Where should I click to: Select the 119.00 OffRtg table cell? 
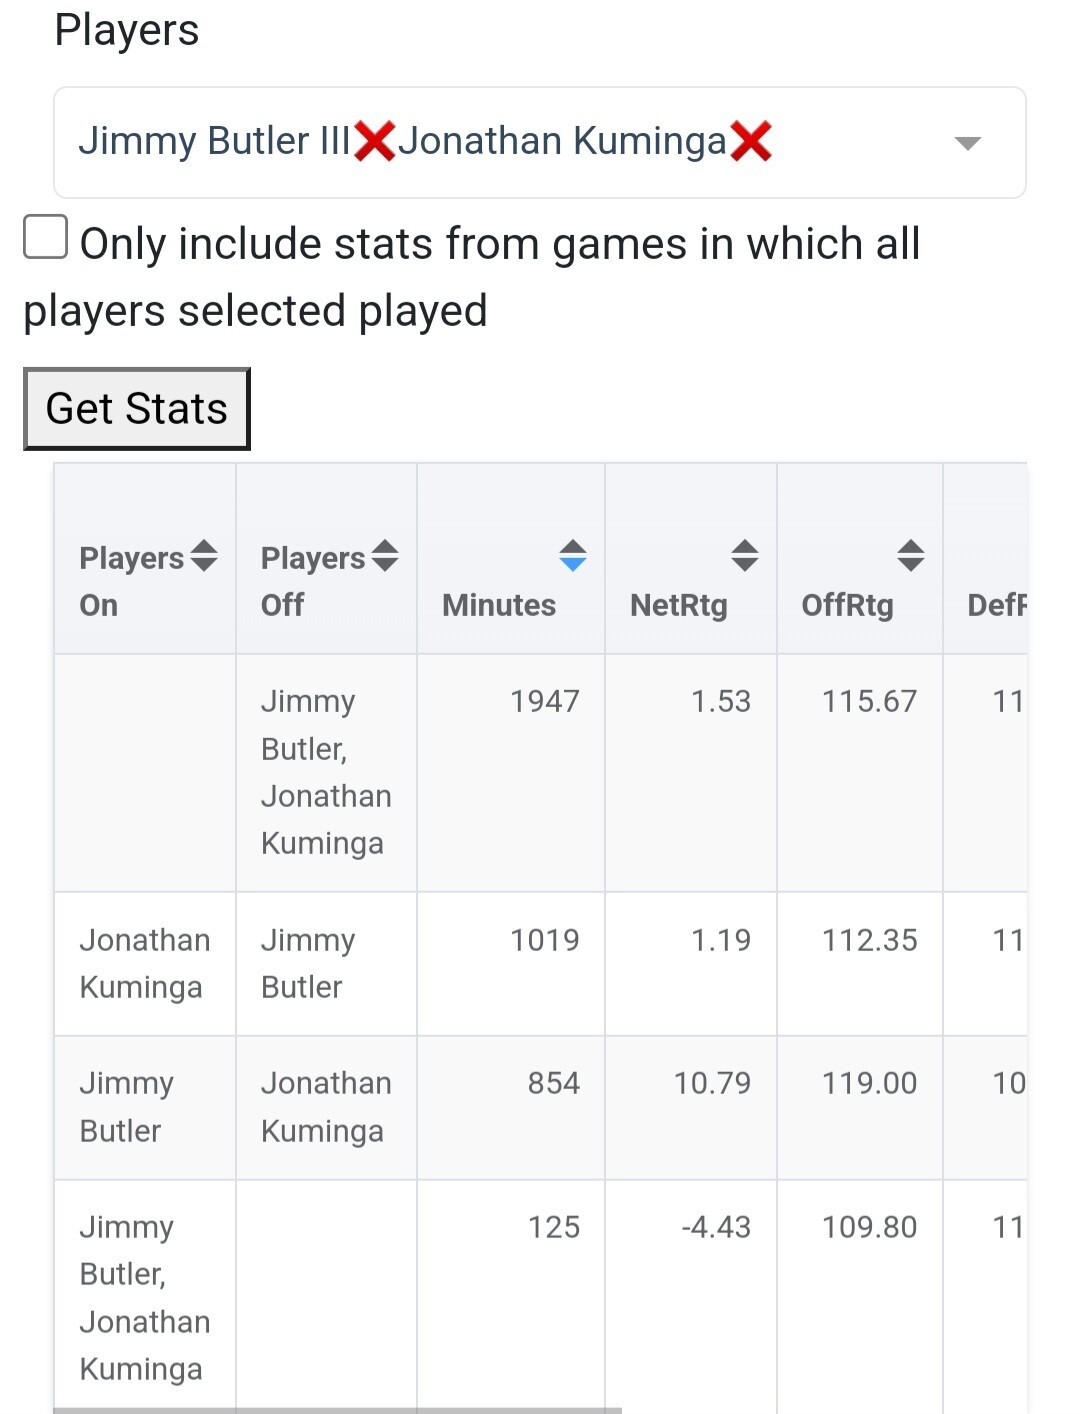point(869,1083)
